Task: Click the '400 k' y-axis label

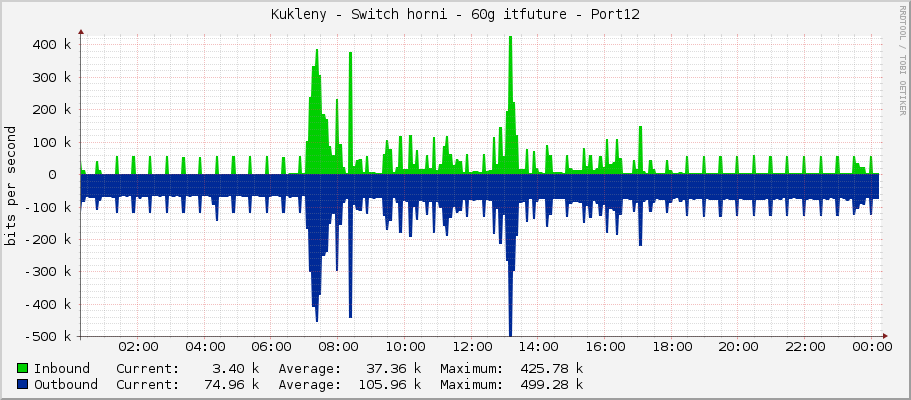Action: (52, 45)
